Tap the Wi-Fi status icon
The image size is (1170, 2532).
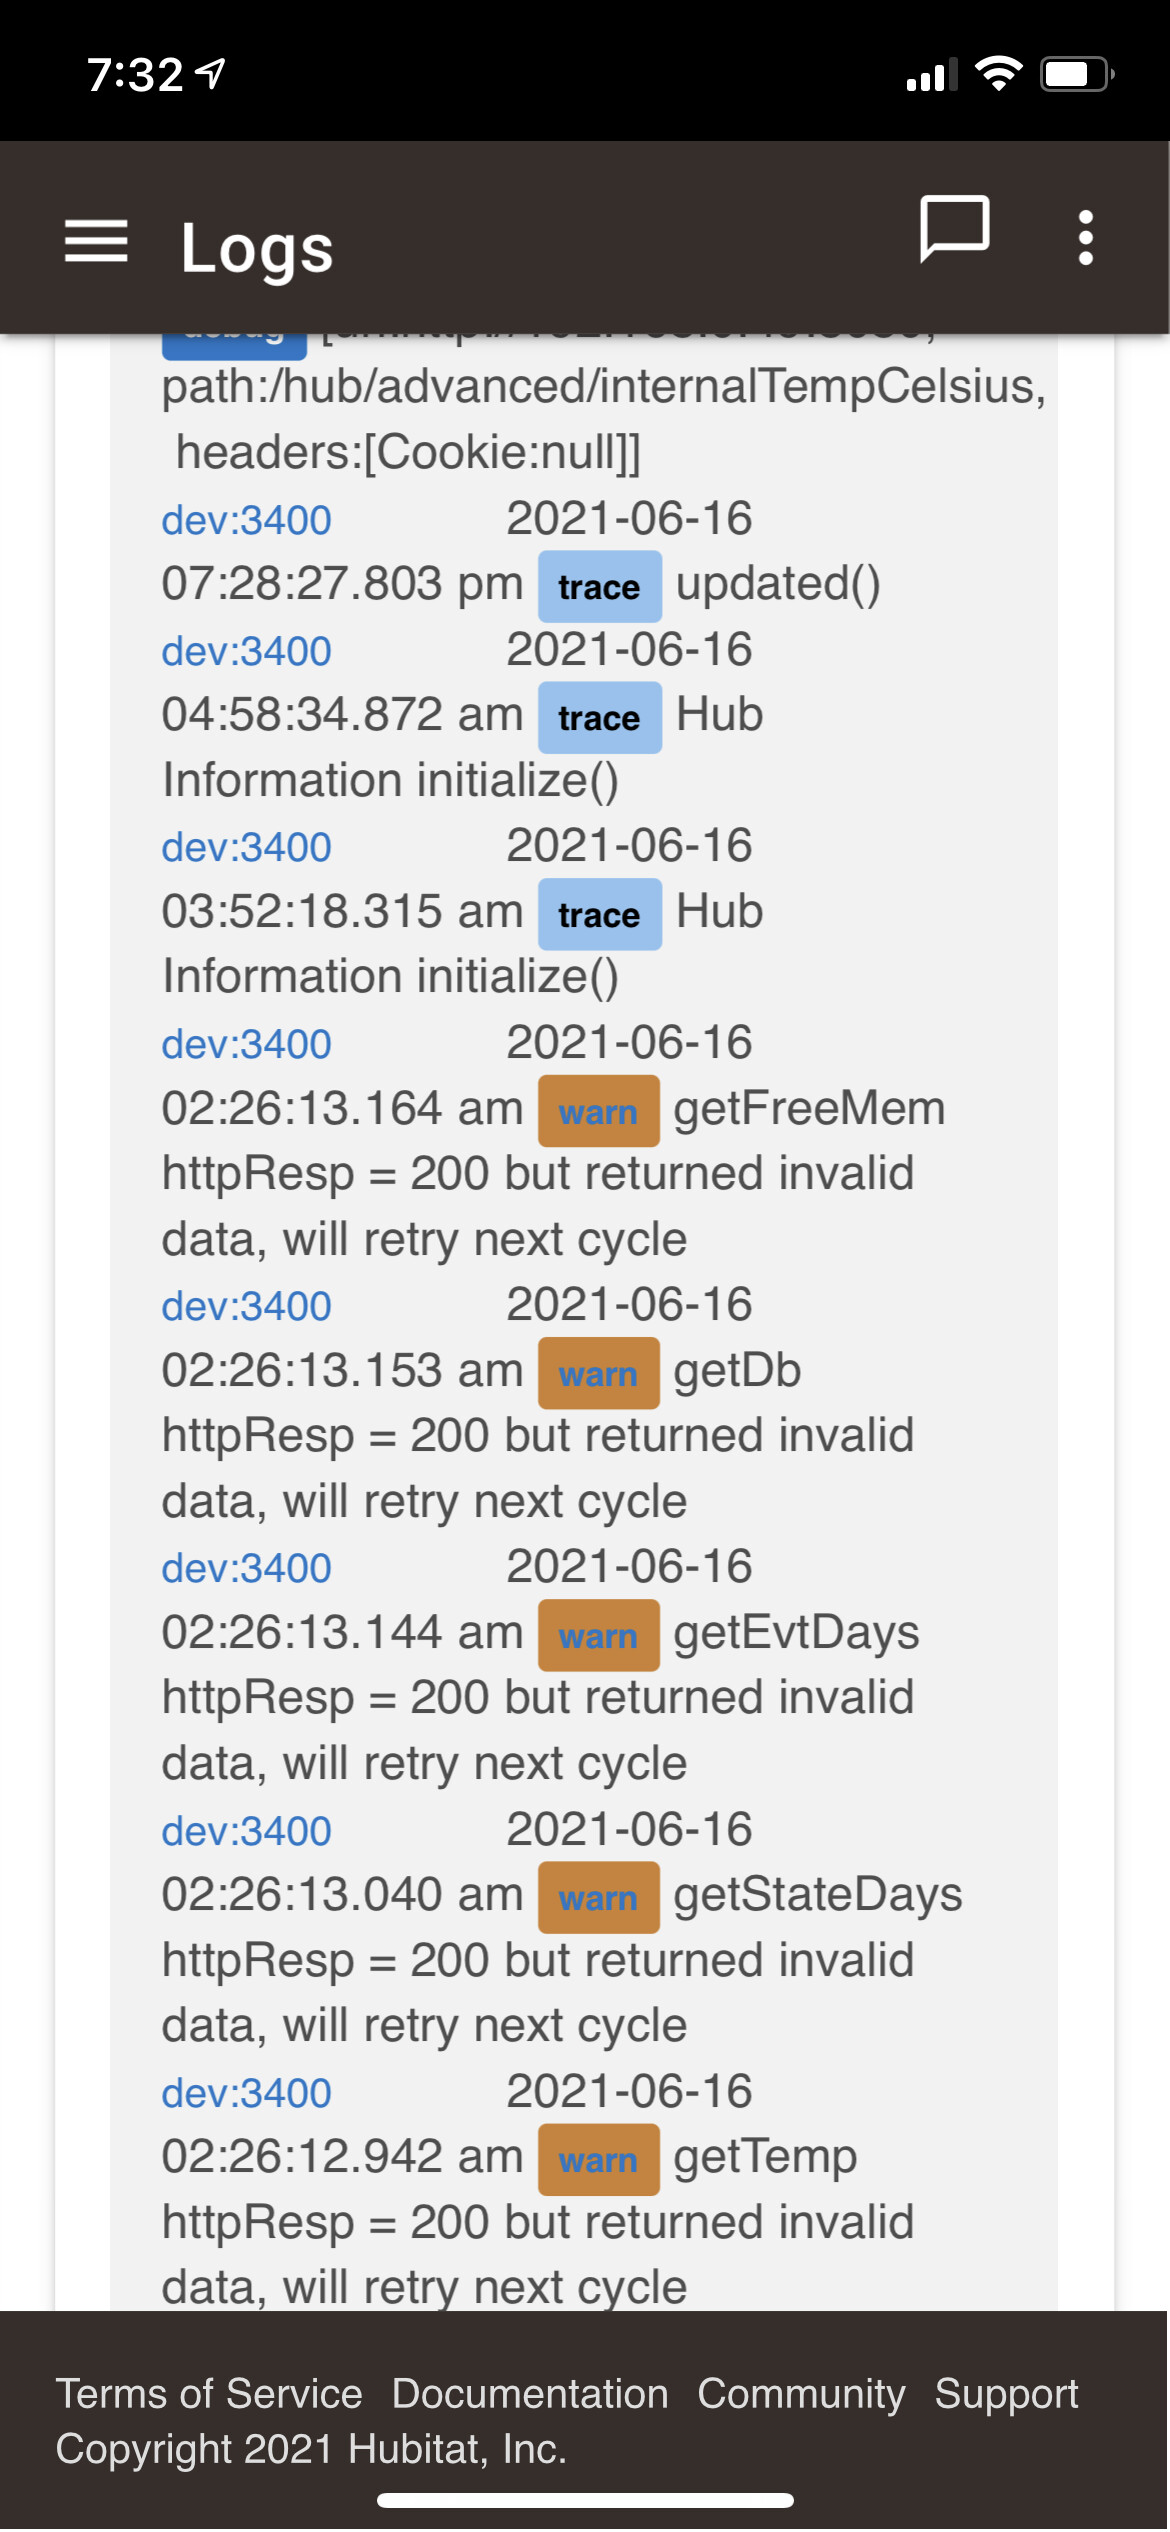click(x=998, y=73)
